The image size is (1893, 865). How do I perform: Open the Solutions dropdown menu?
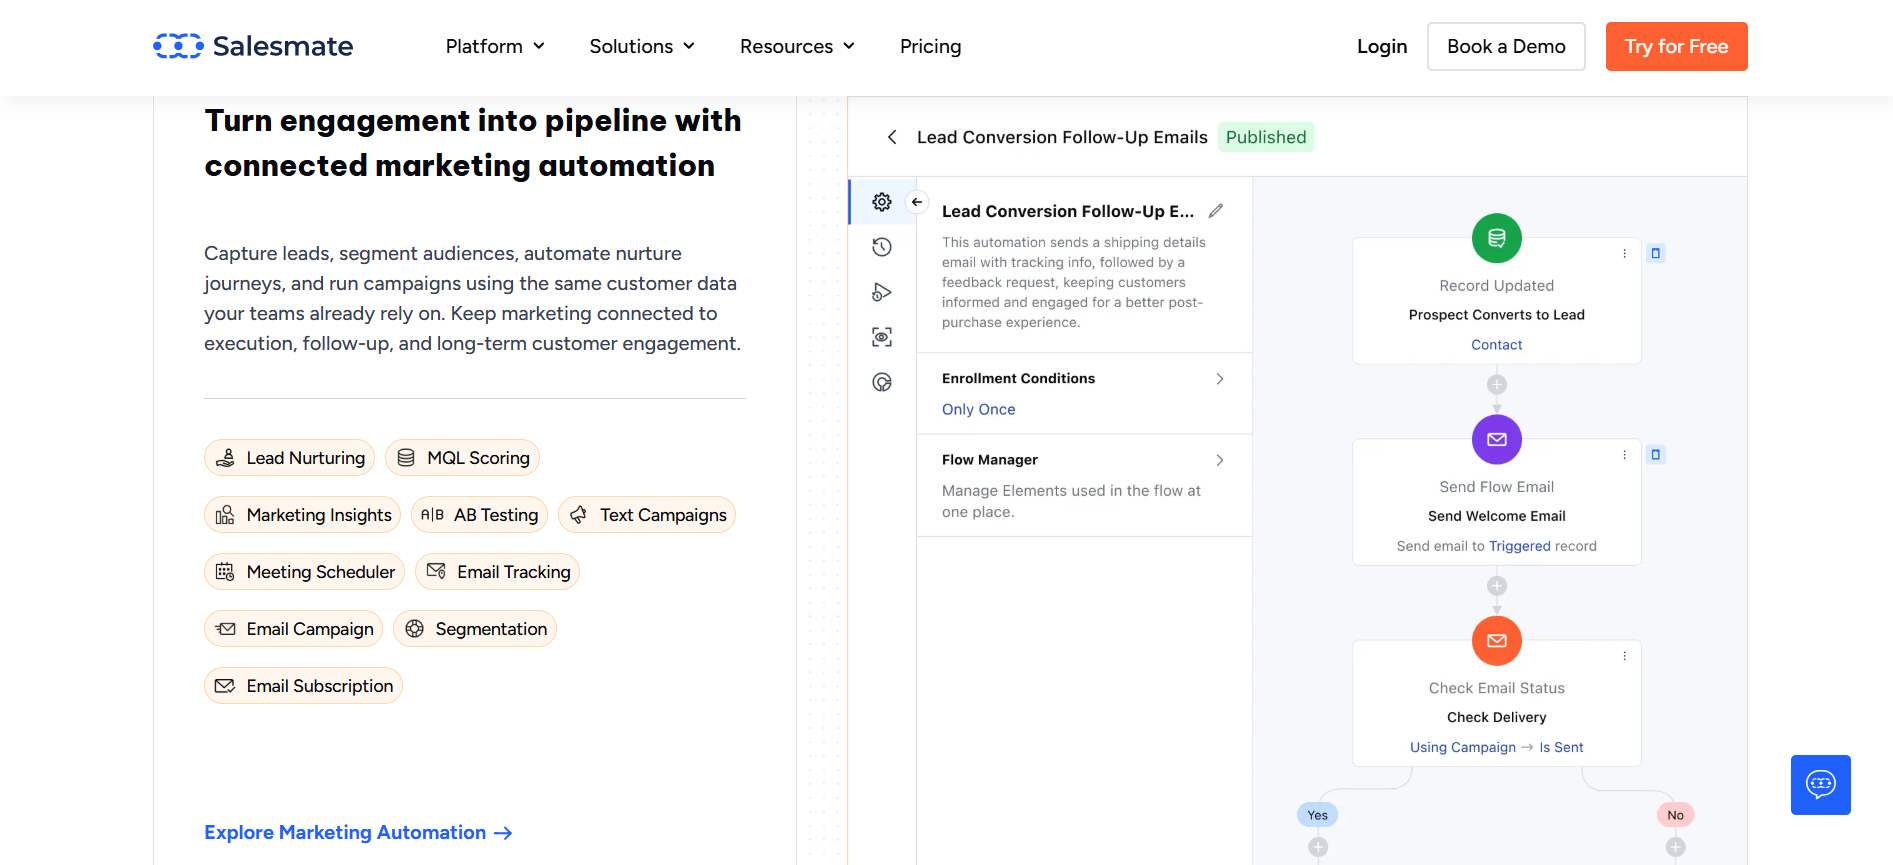pyautogui.click(x=641, y=47)
